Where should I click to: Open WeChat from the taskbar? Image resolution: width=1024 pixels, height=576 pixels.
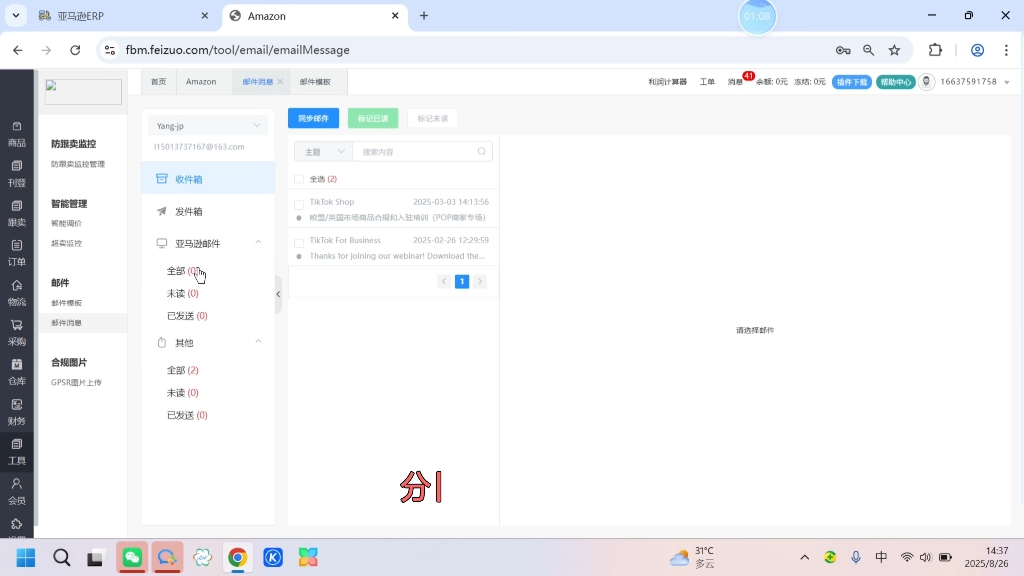pos(132,557)
